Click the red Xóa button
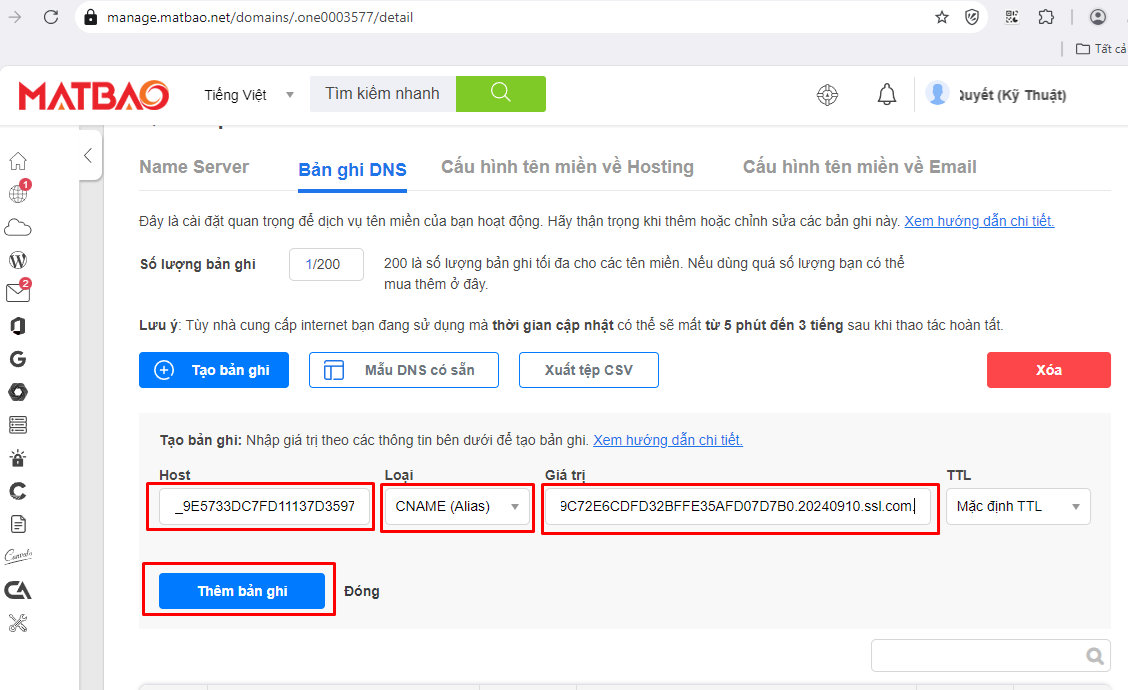Viewport: 1128px width, 690px height. [x=1048, y=370]
